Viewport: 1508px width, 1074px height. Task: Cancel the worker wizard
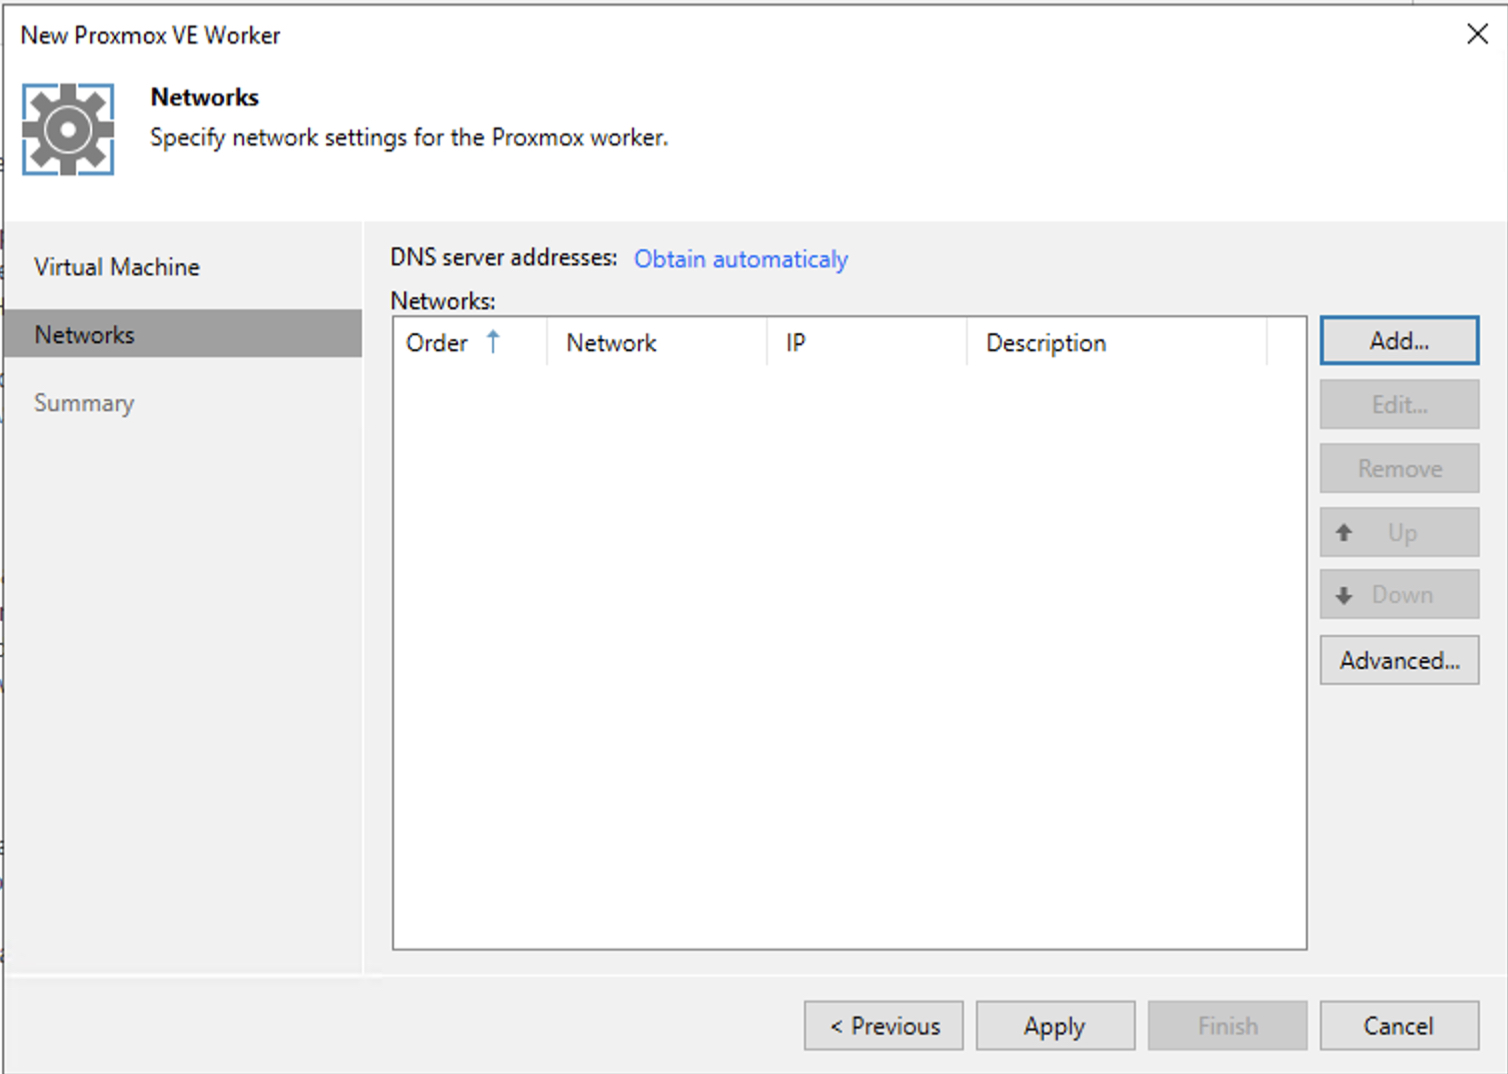(1398, 1026)
